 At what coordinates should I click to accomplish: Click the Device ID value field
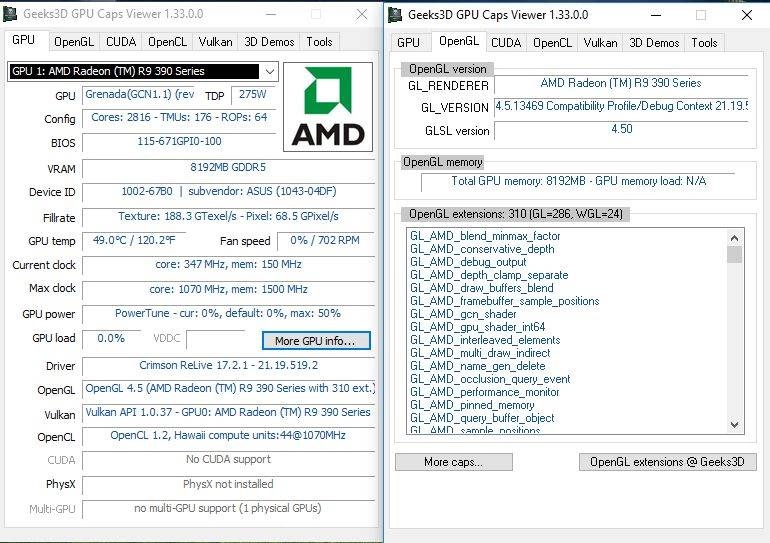pos(228,192)
